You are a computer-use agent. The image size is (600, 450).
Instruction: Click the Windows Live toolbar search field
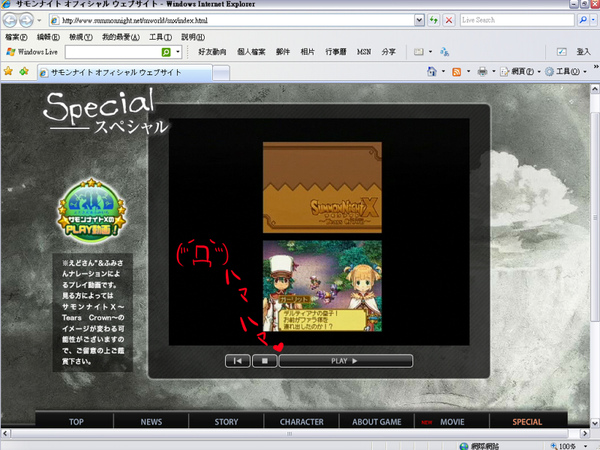[113, 52]
